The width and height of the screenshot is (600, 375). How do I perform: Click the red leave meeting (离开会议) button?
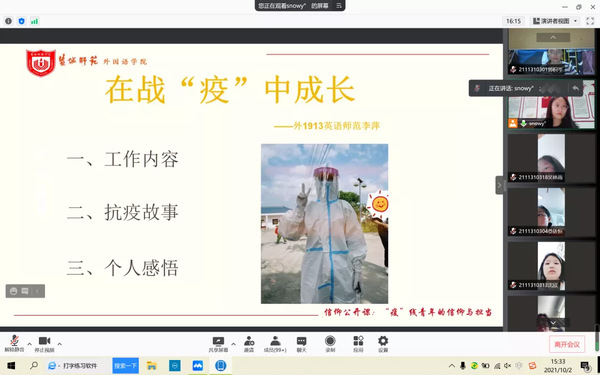pos(567,344)
